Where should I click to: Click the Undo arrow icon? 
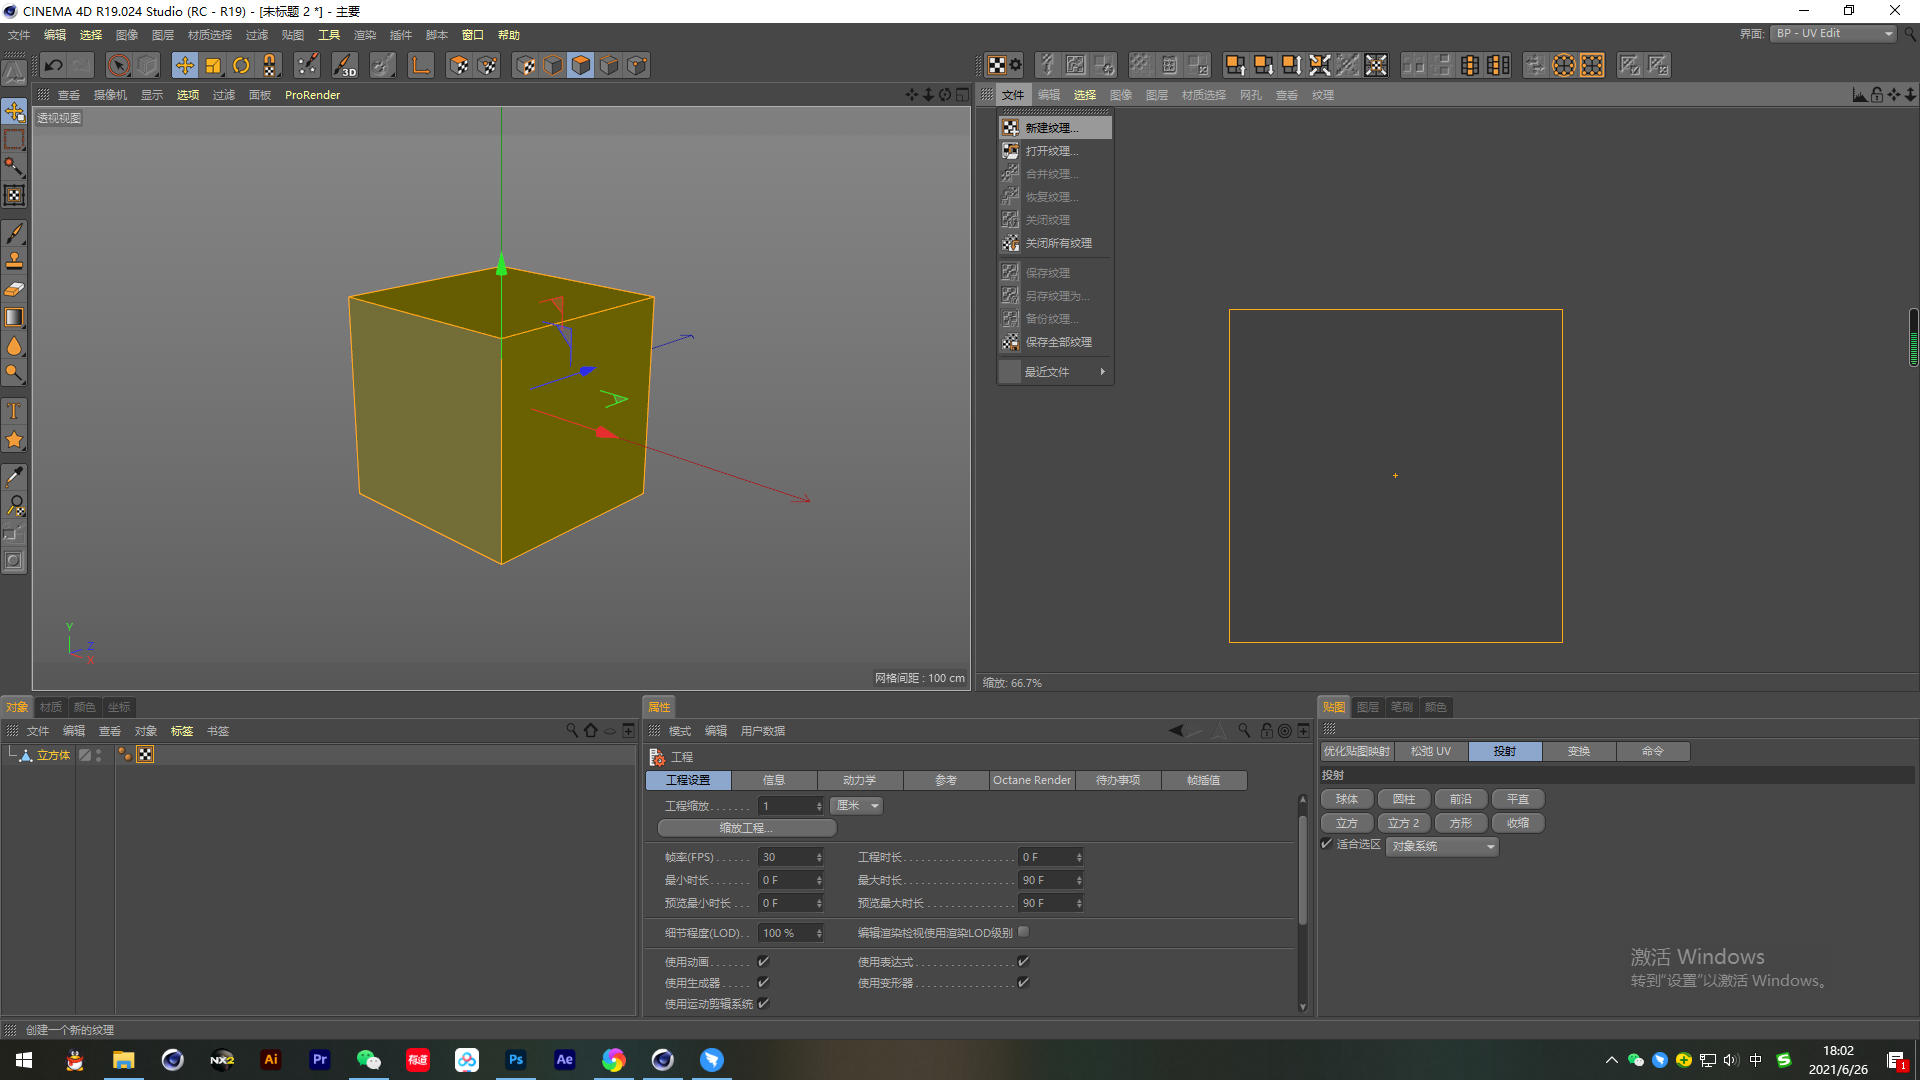click(x=54, y=66)
